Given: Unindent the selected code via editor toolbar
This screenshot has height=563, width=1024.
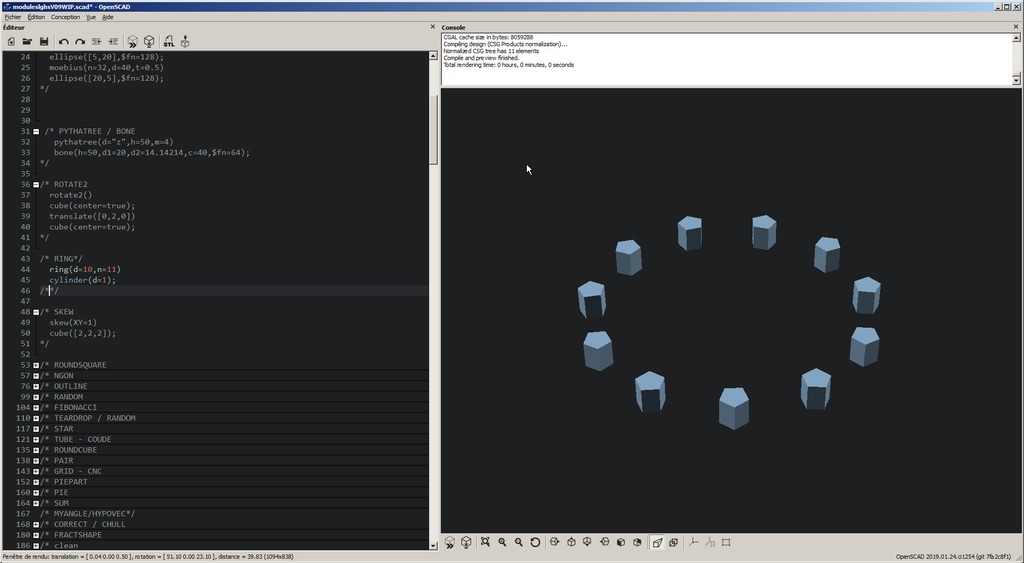Looking at the screenshot, I should (97, 42).
